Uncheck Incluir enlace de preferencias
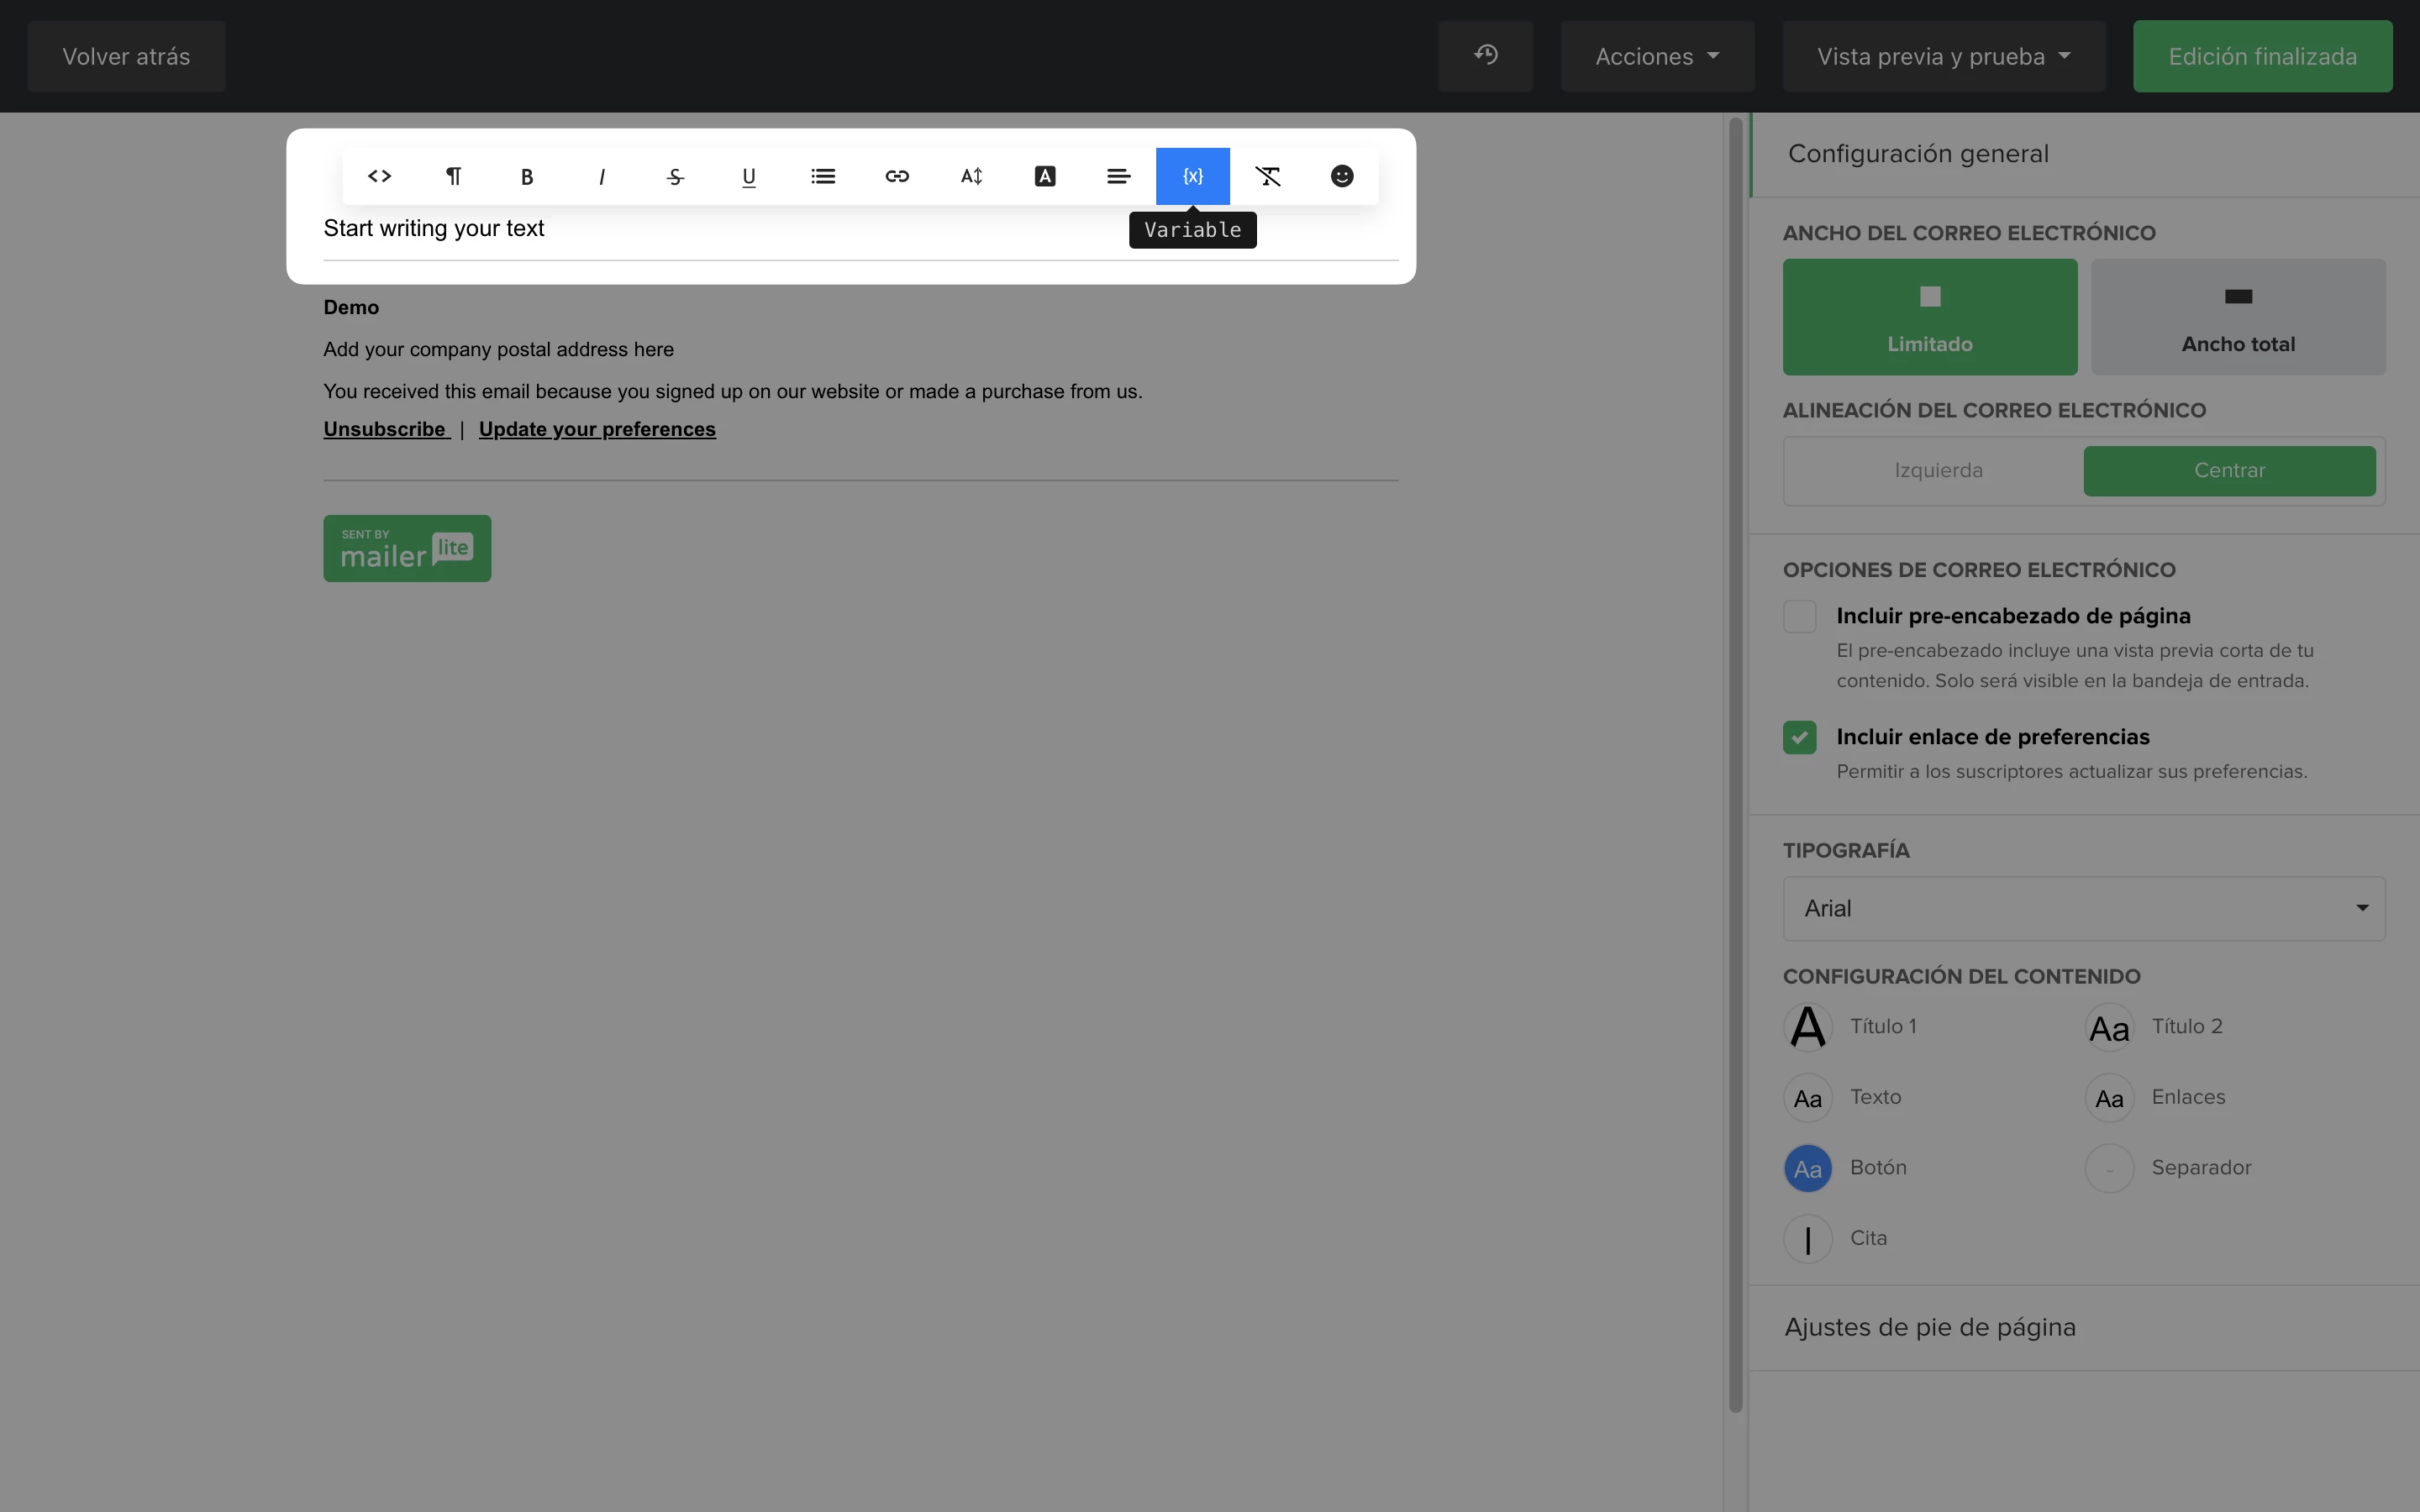 (x=1799, y=737)
